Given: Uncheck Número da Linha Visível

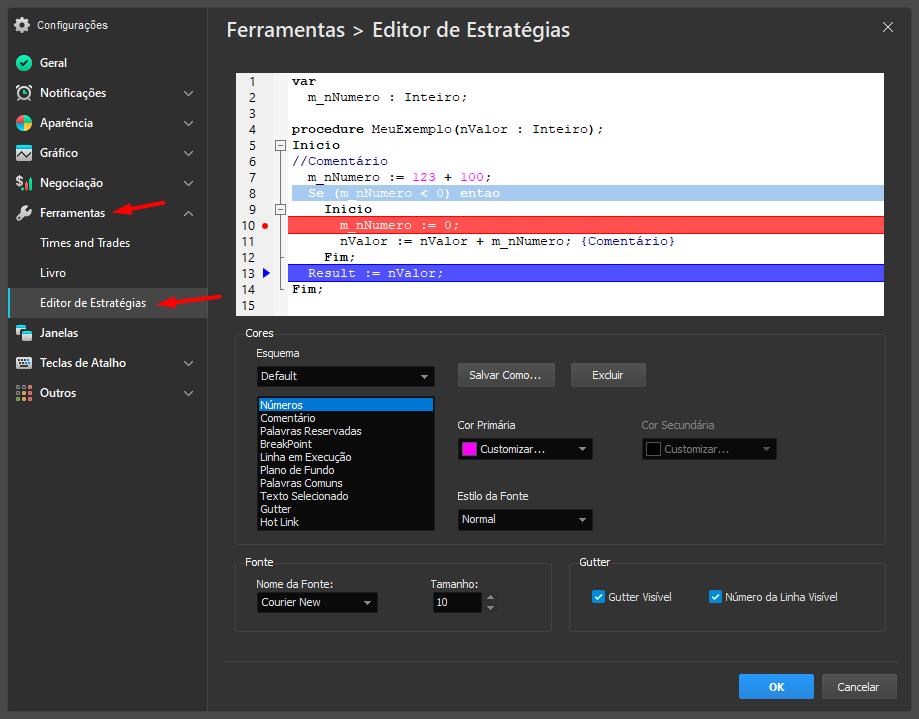Looking at the screenshot, I should 715,597.
